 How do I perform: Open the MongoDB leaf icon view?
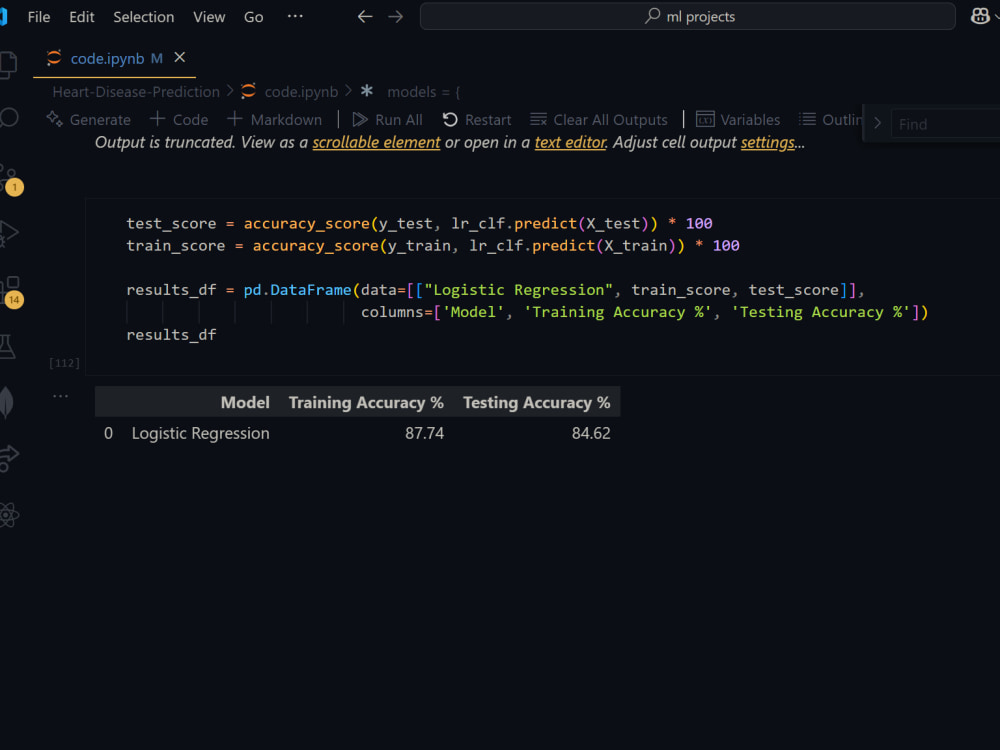7,402
